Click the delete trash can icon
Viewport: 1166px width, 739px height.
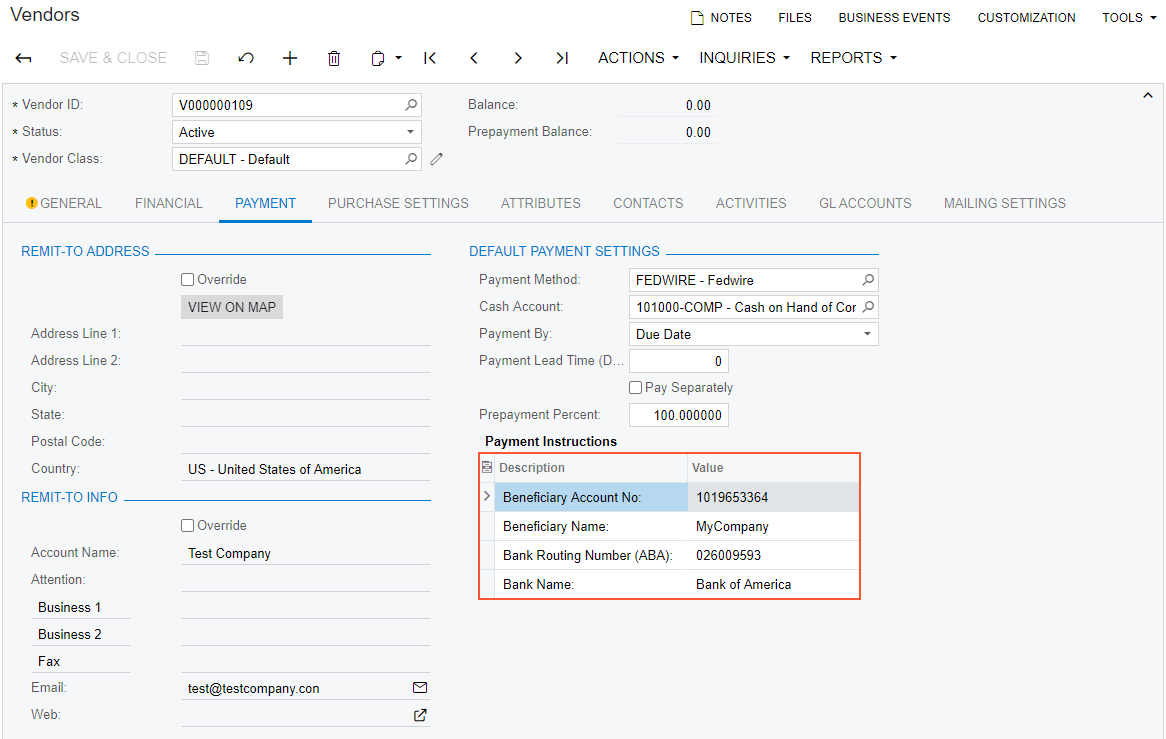point(334,58)
